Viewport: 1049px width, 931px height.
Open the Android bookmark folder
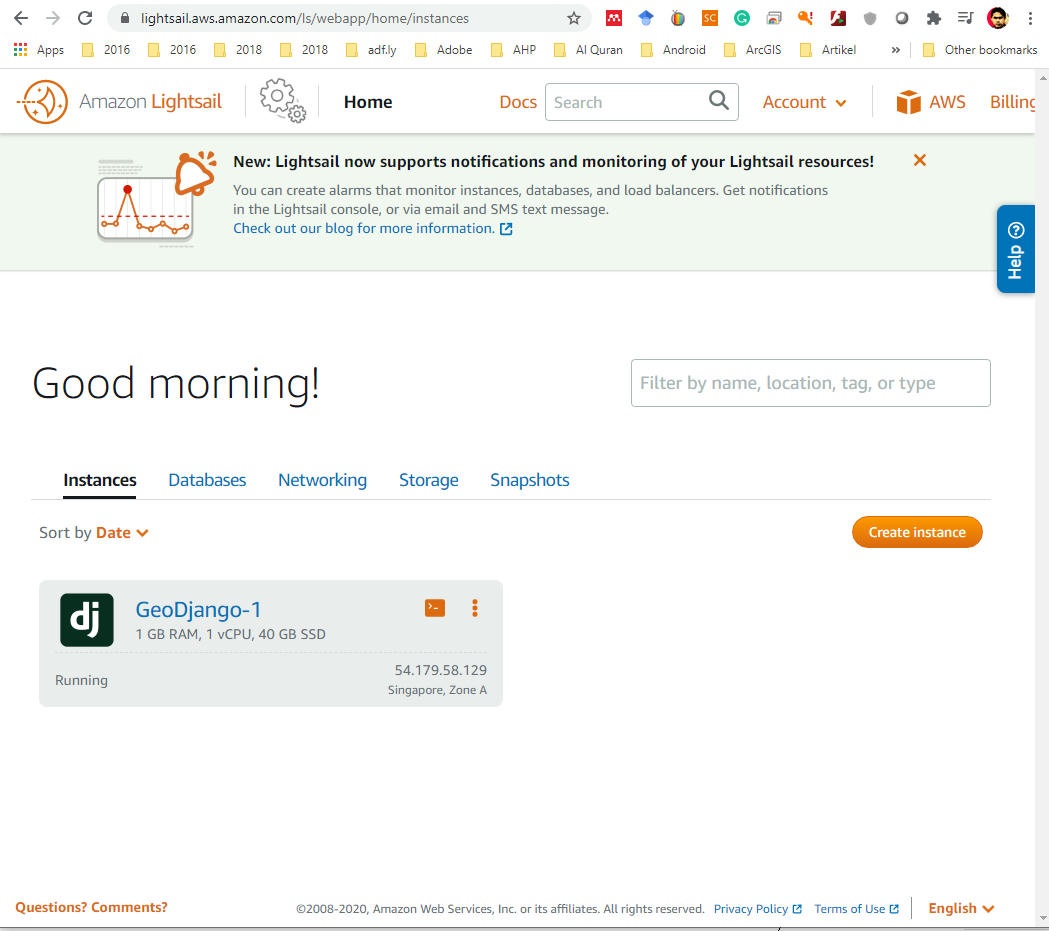[672, 49]
